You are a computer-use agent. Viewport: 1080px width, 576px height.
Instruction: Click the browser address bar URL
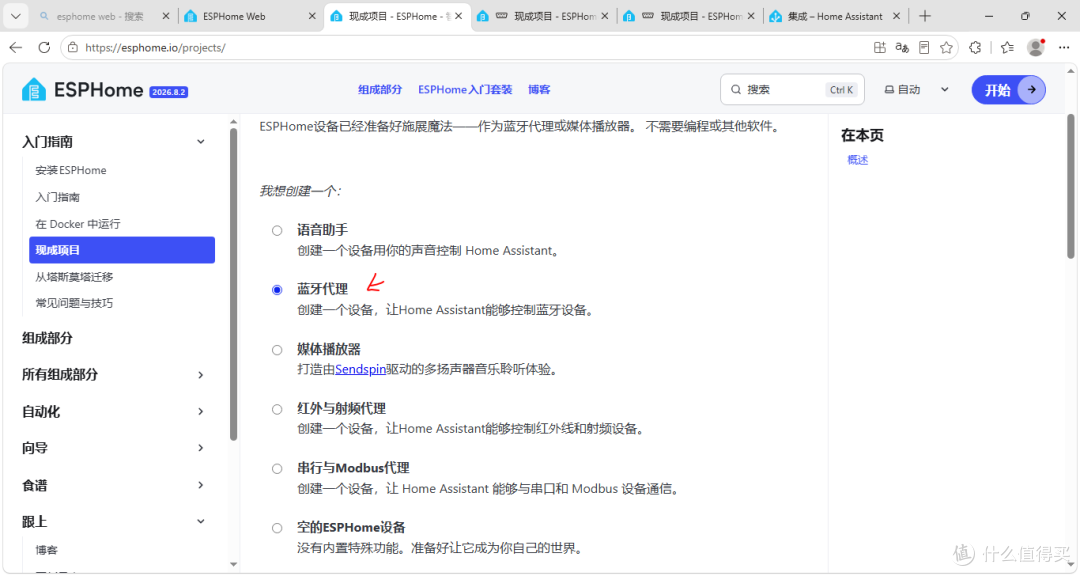pos(155,48)
